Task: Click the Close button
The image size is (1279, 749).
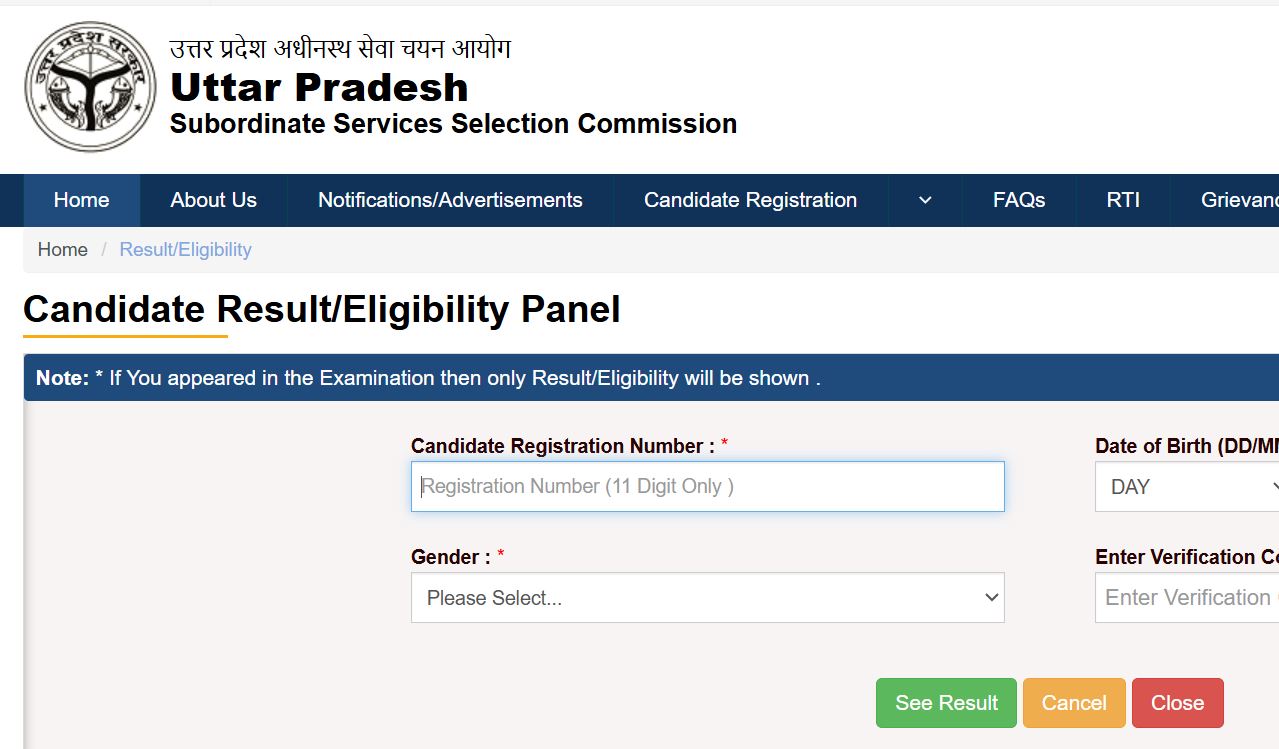Action: click(x=1177, y=703)
